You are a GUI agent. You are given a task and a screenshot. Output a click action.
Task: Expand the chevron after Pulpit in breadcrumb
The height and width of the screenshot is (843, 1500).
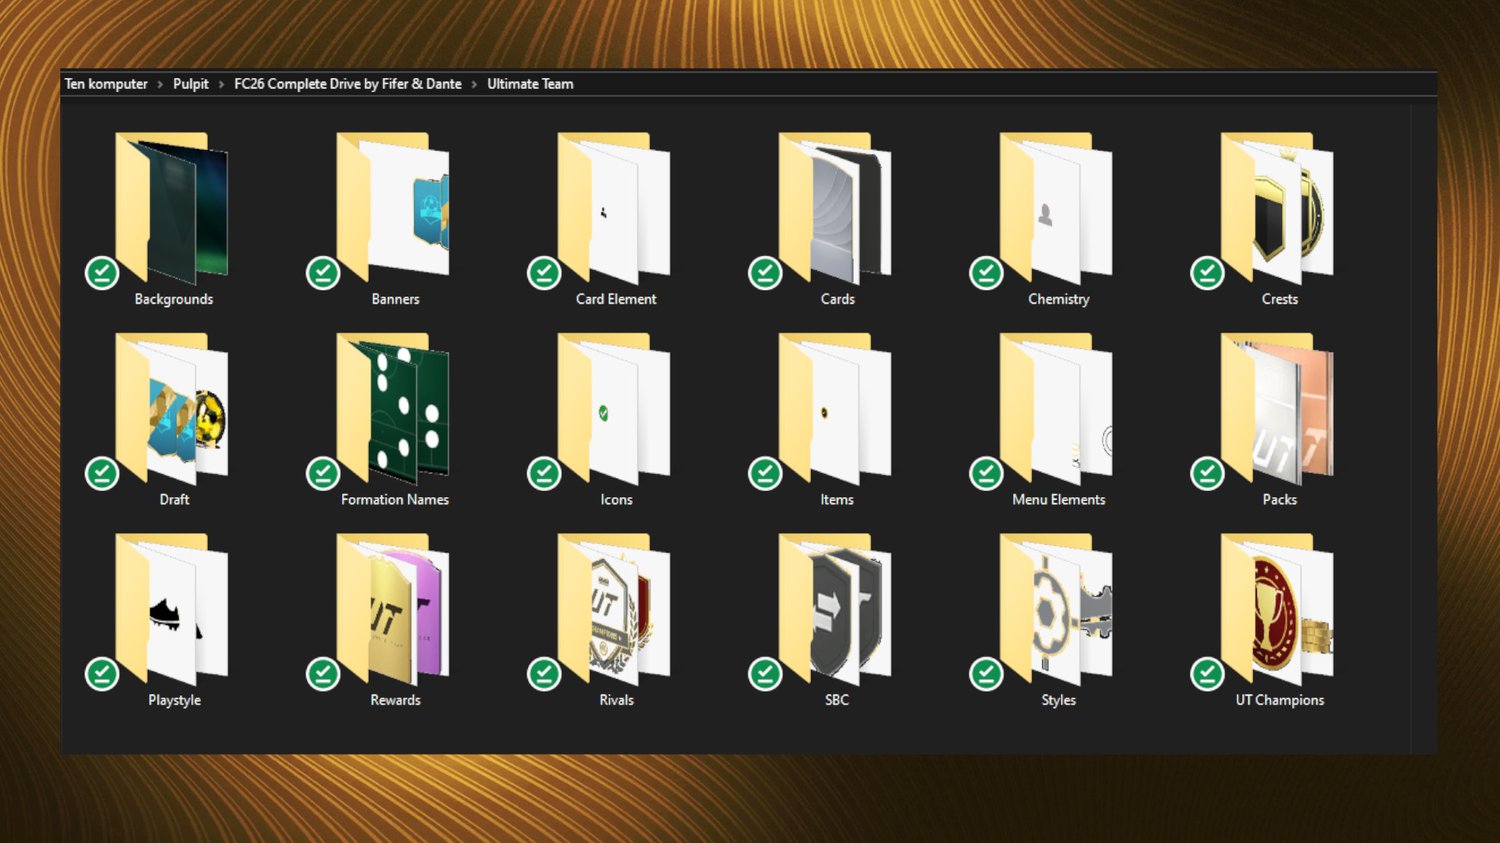[x=221, y=84]
